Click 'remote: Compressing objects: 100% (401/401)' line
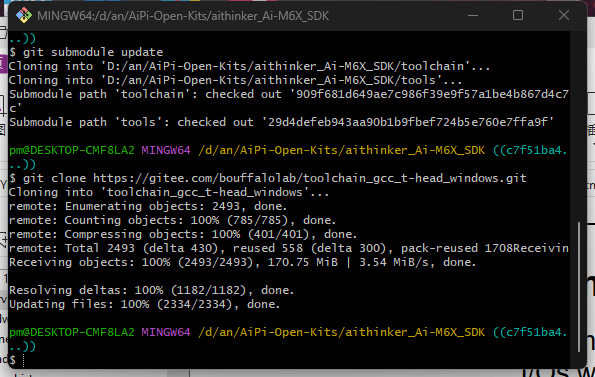 pos(183,234)
